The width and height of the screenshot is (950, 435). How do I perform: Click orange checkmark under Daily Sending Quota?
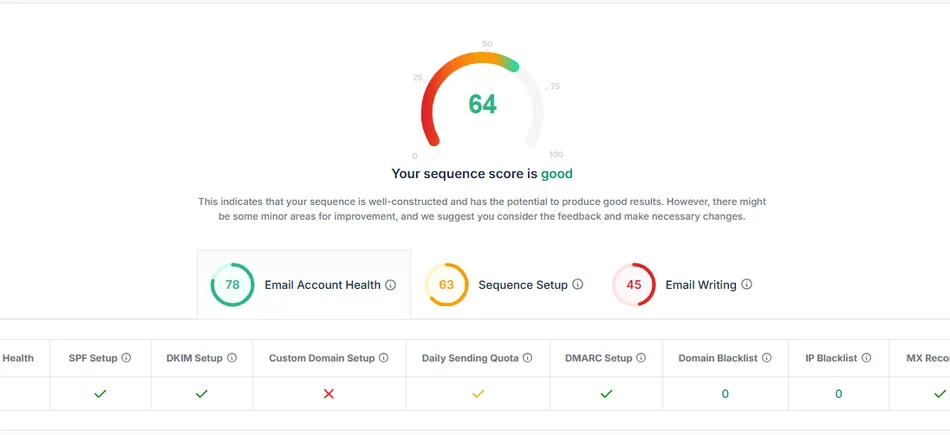pyautogui.click(x=478, y=394)
